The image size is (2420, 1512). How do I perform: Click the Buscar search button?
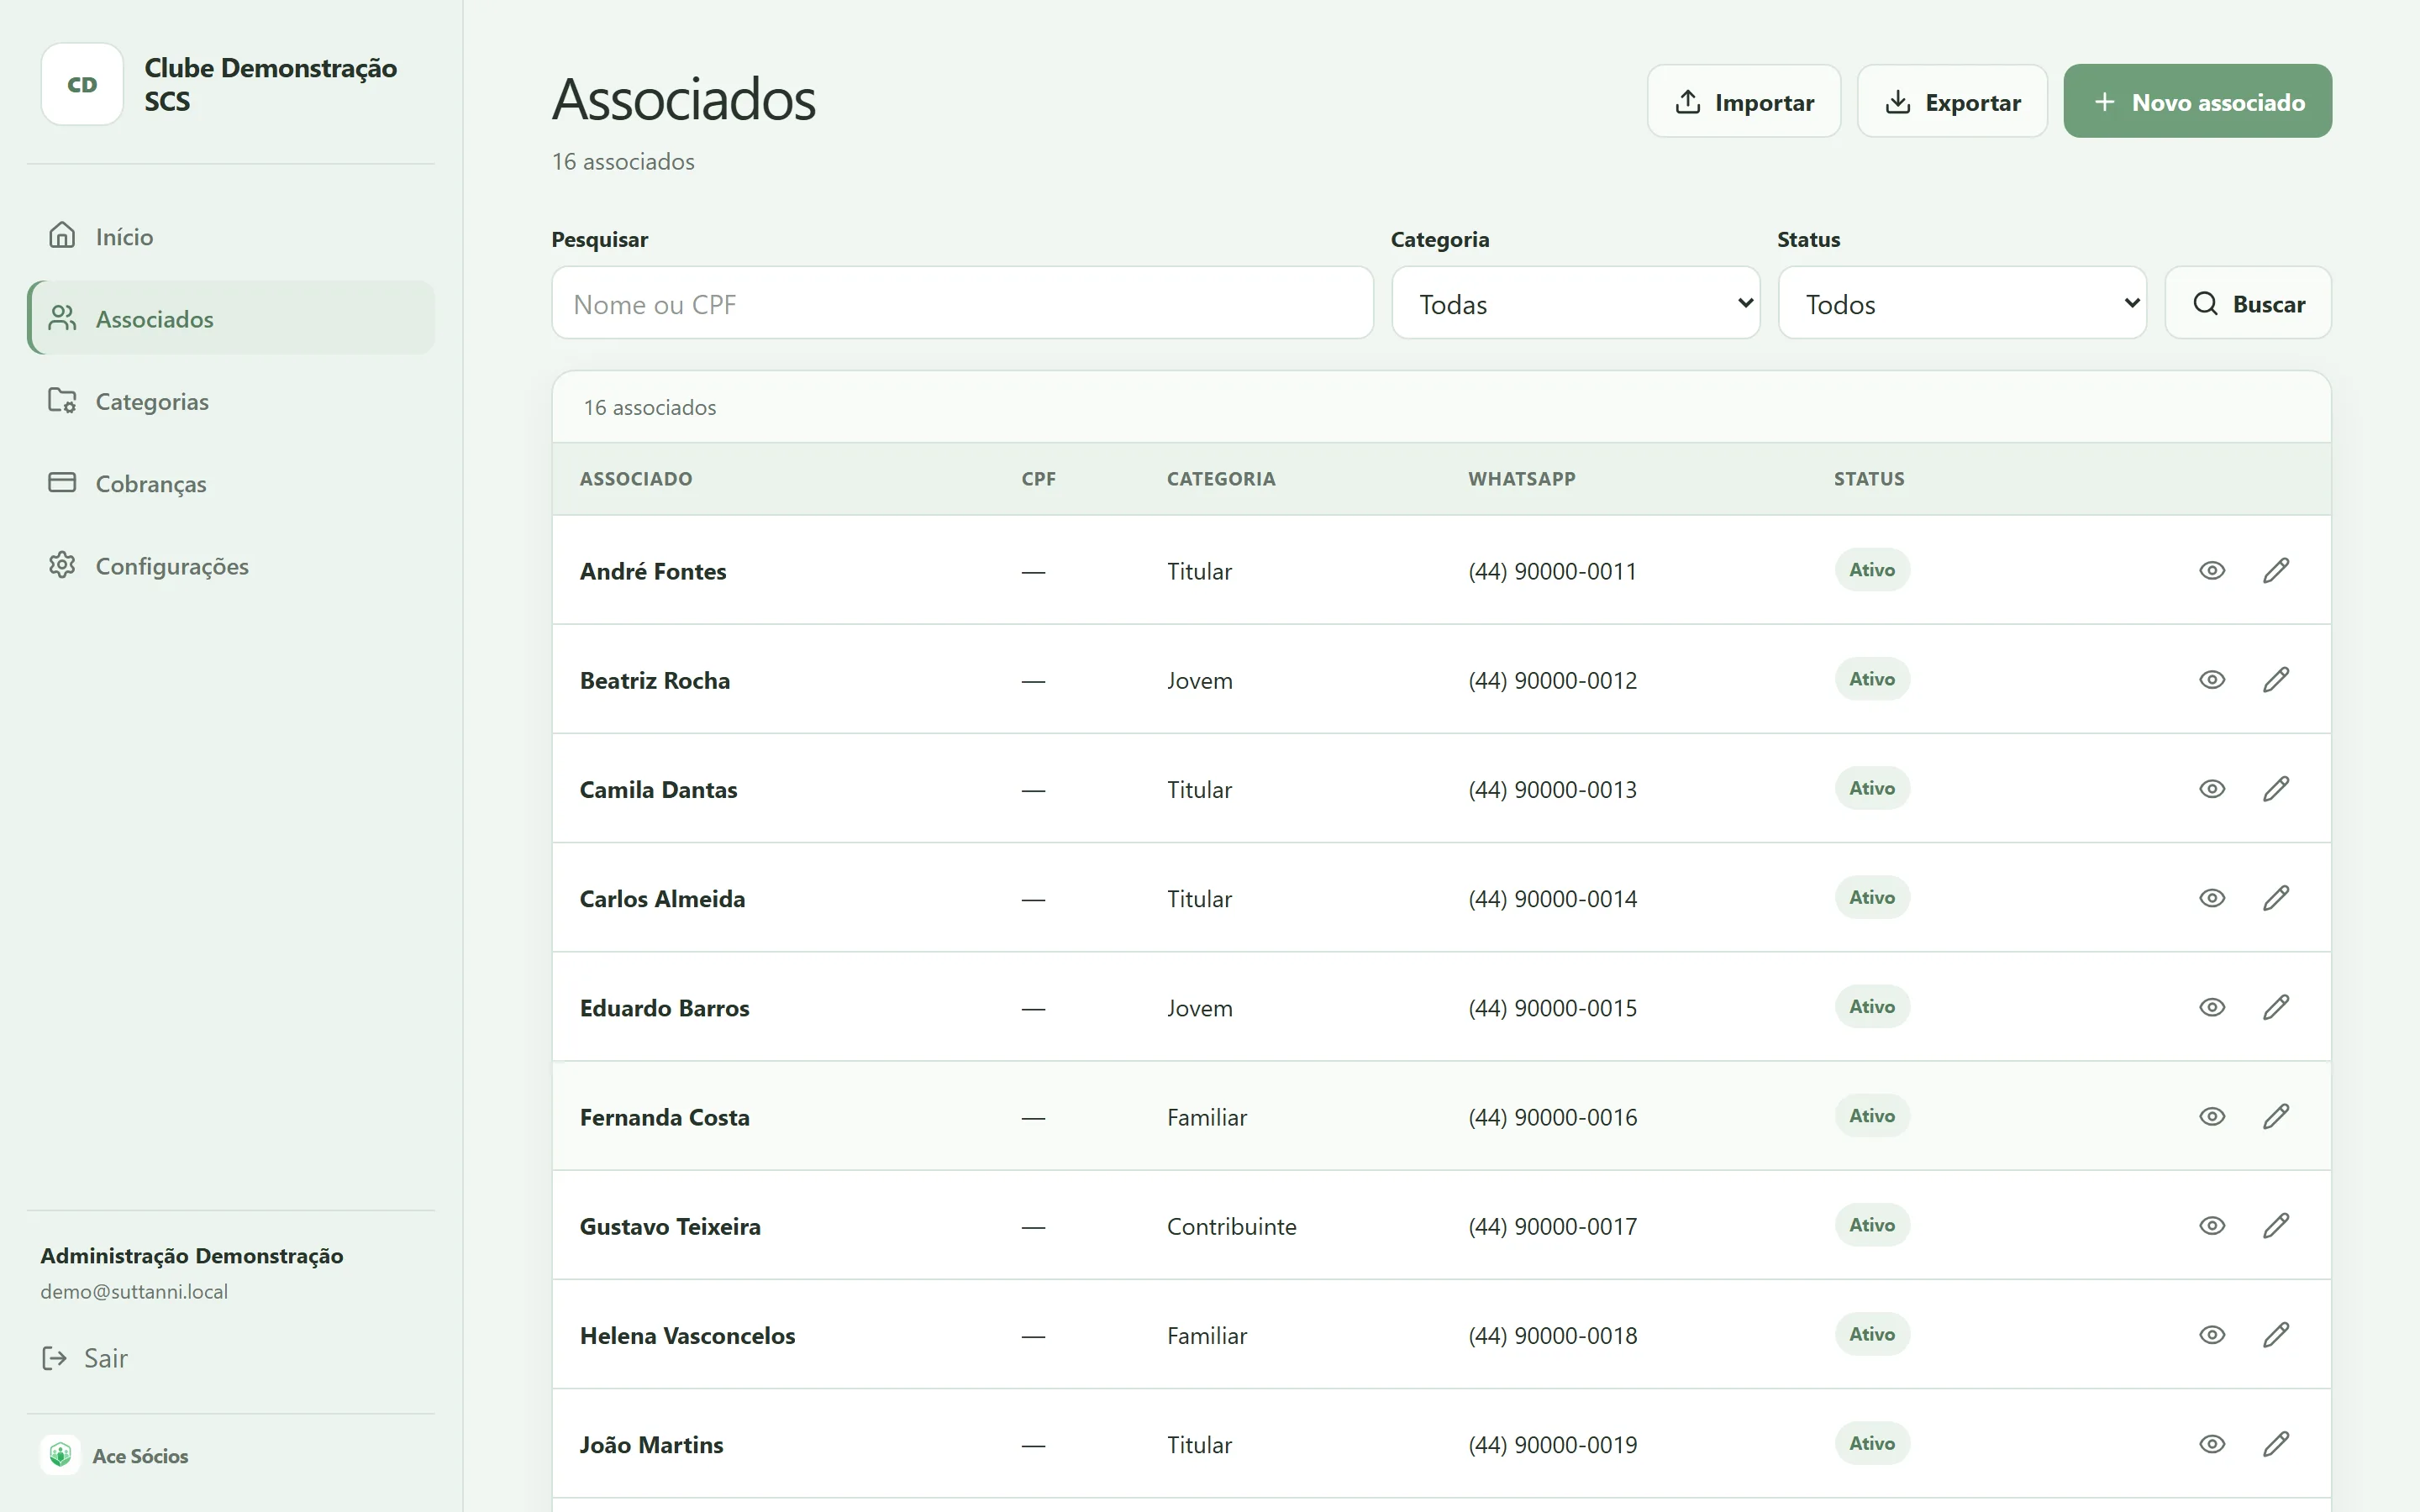point(2247,303)
